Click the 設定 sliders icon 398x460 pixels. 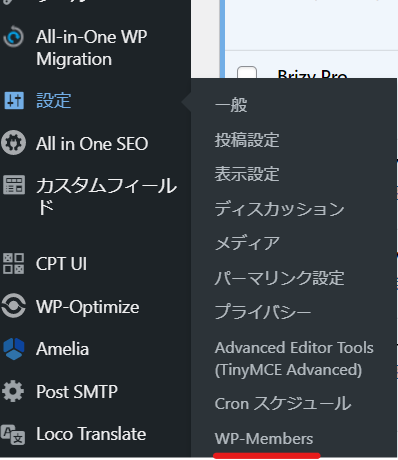tap(14, 100)
